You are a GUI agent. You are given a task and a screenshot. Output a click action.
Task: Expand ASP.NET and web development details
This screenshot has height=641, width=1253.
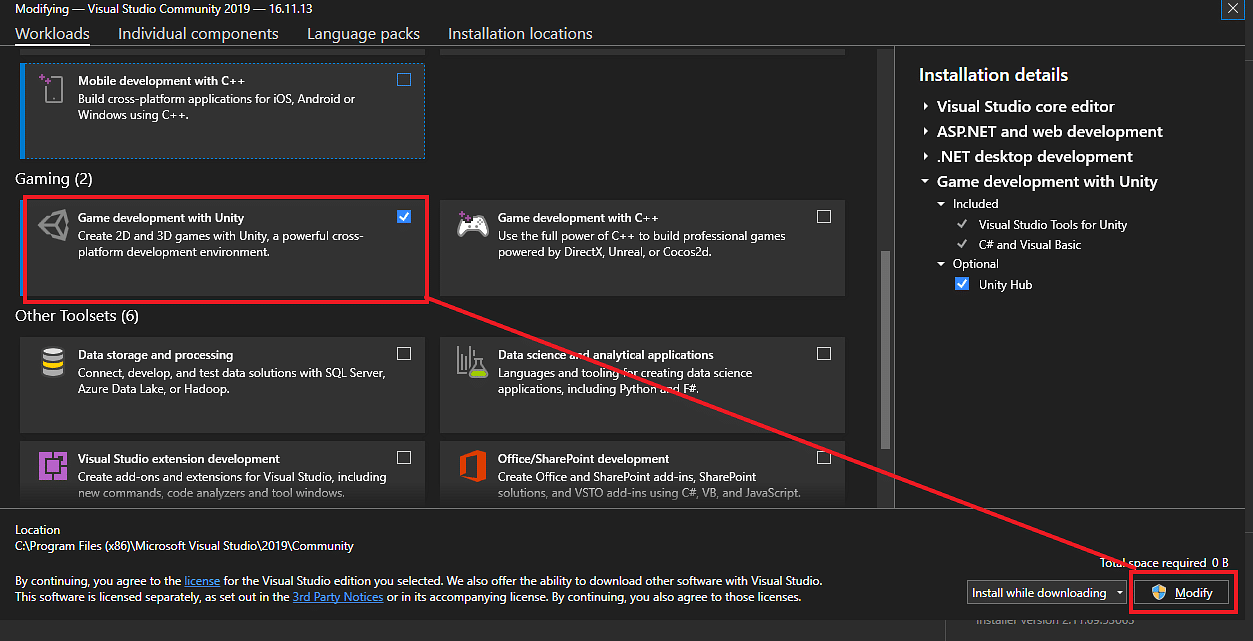point(925,131)
